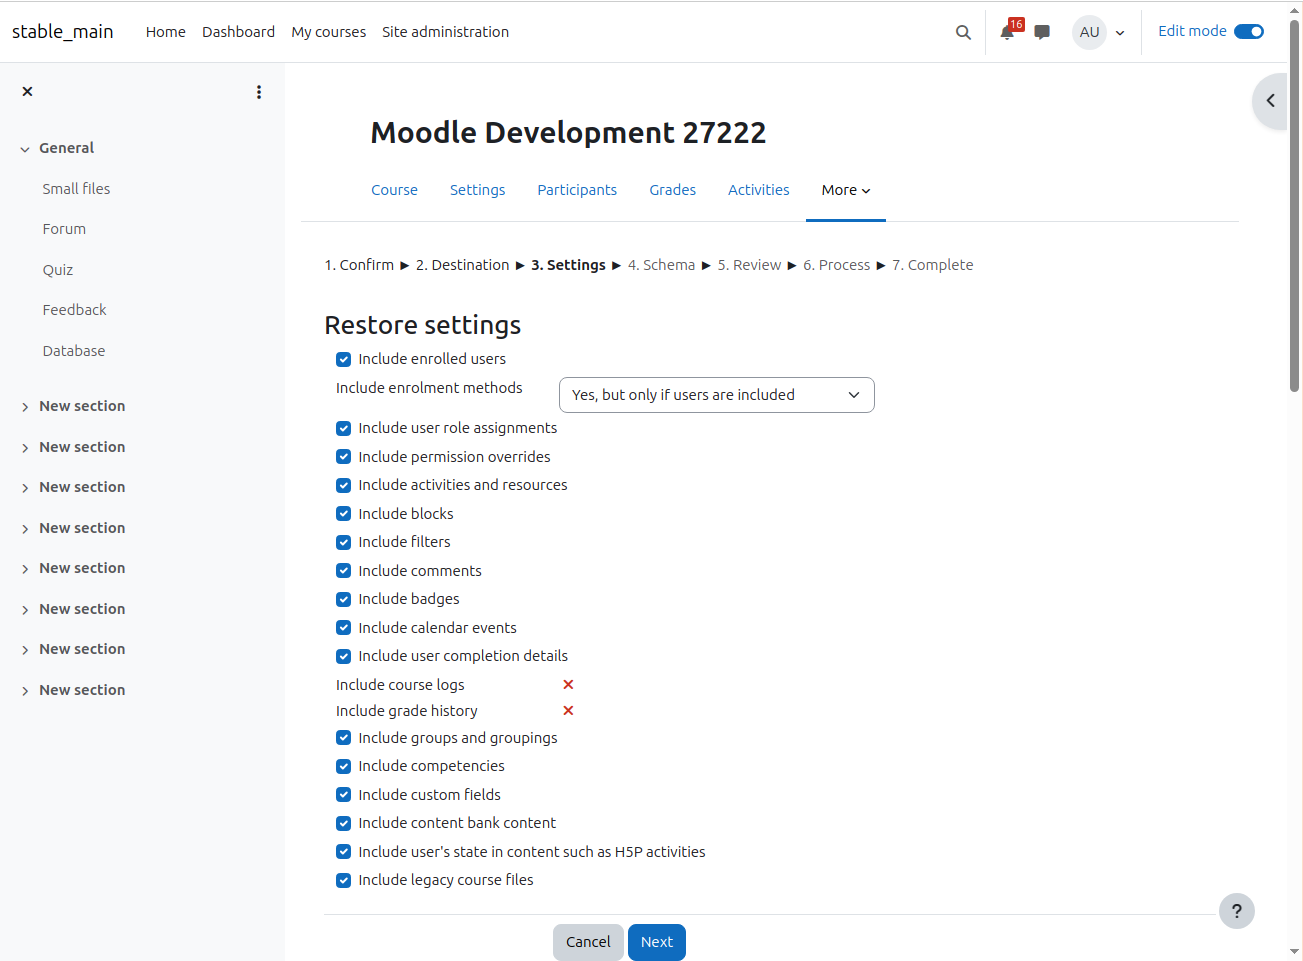This screenshot has width=1303, height=961.
Task: Click the Cancel button
Action: pos(588,942)
